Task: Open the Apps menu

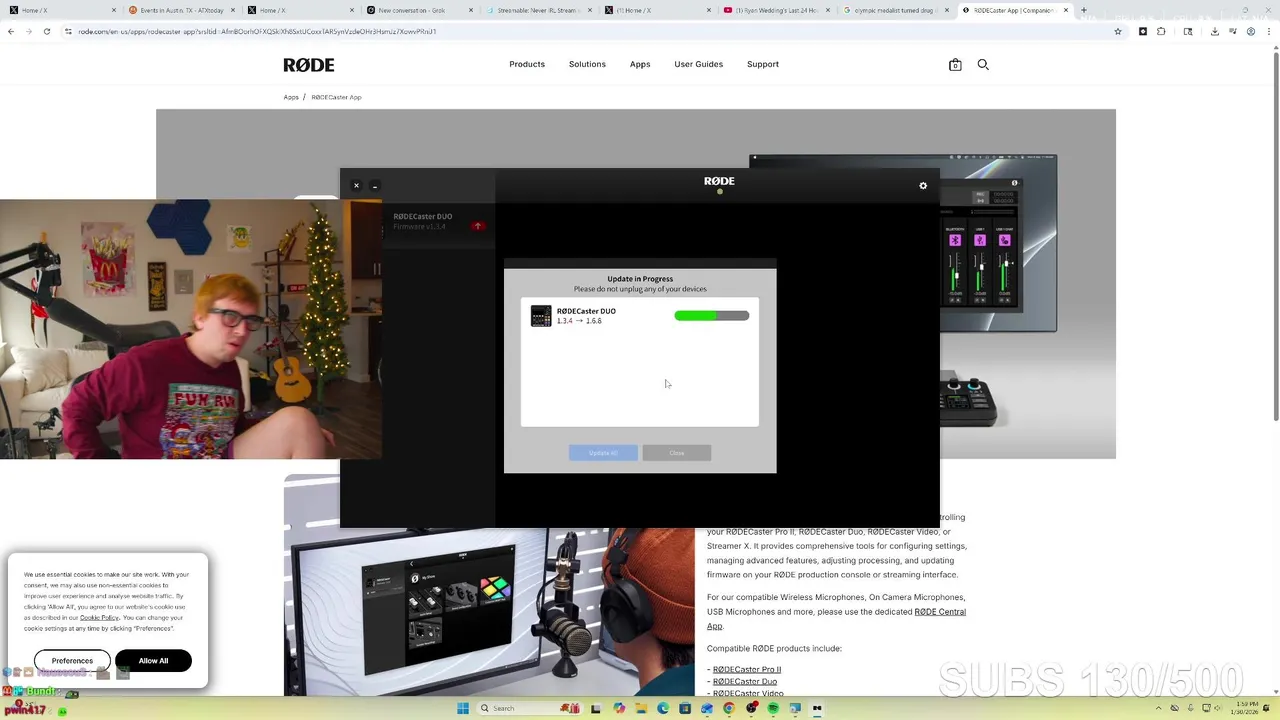Action: pyautogui.click(x=640, y=64)
